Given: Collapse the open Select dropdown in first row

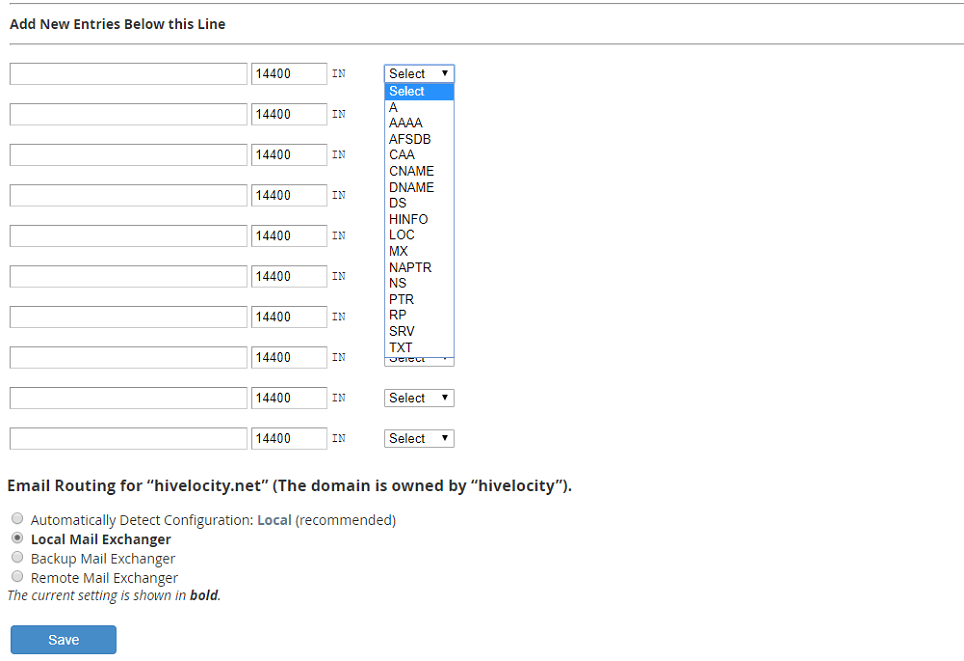Looking at the screenshot, I should (x=418, y=74).
